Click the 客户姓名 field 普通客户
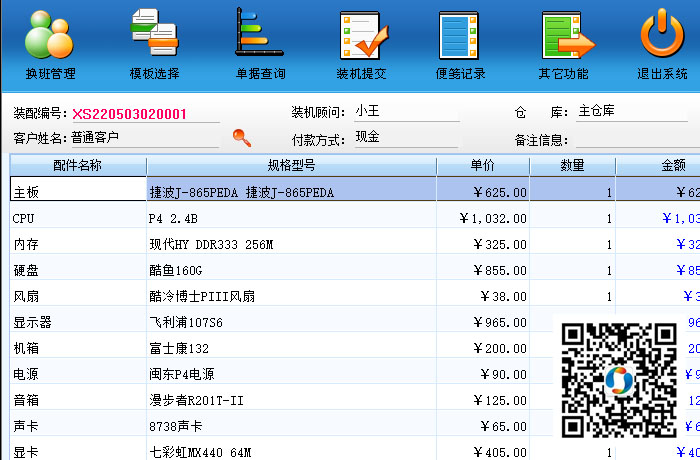The image size is (700, 460). pyautogui.click(x=145, y=138)
